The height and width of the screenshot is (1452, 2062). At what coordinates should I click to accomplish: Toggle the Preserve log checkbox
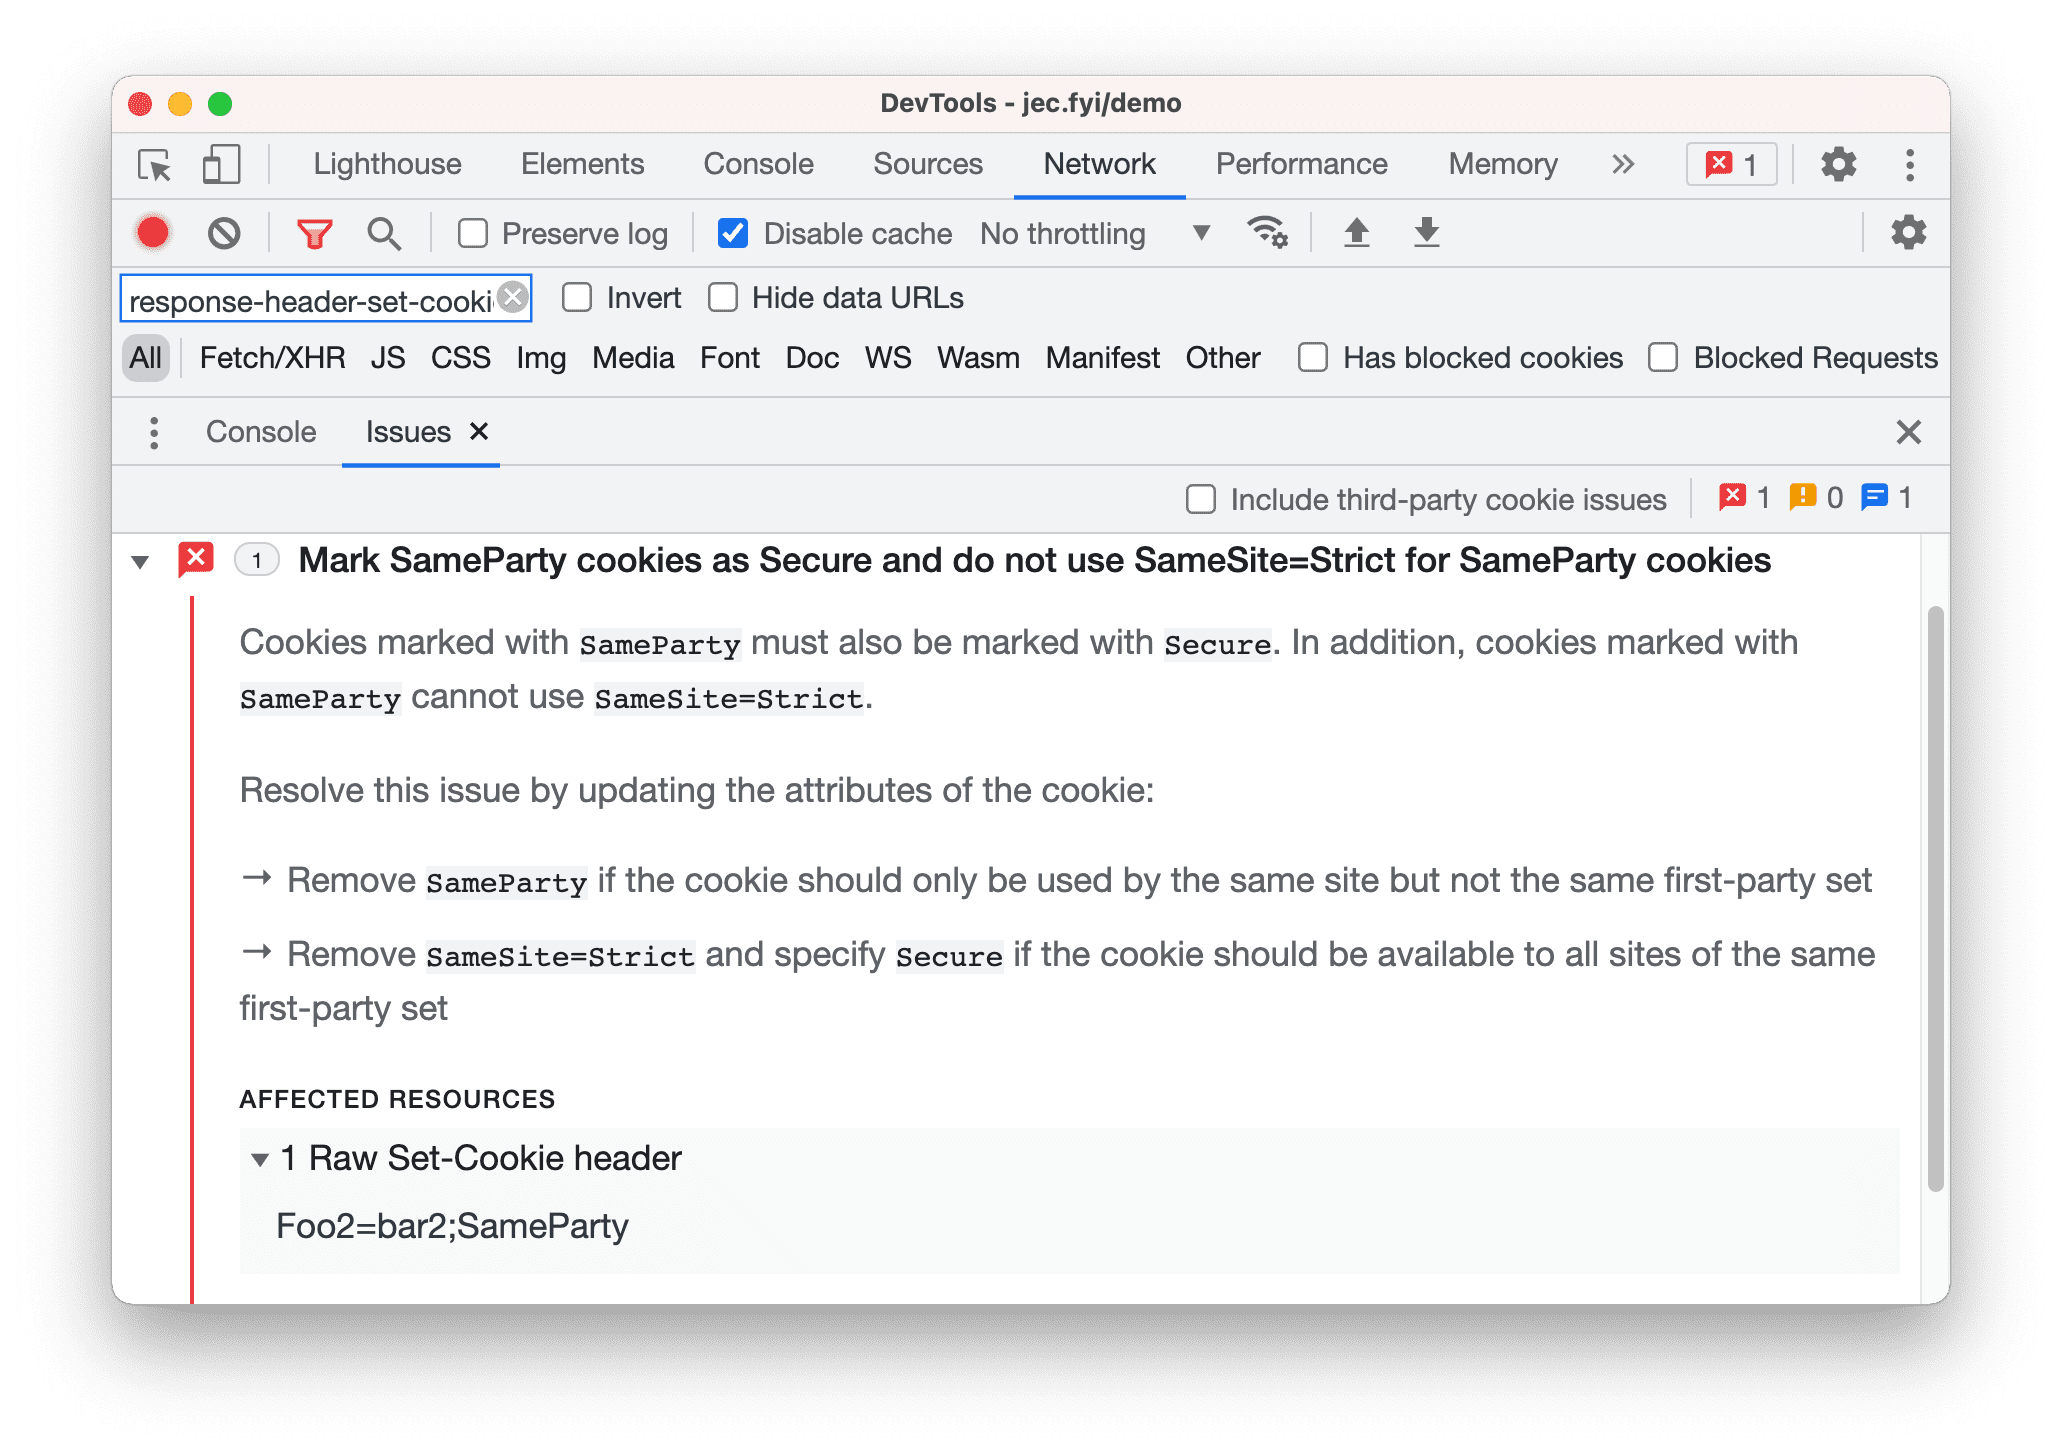pyautogui.click(x=470, y=233)
